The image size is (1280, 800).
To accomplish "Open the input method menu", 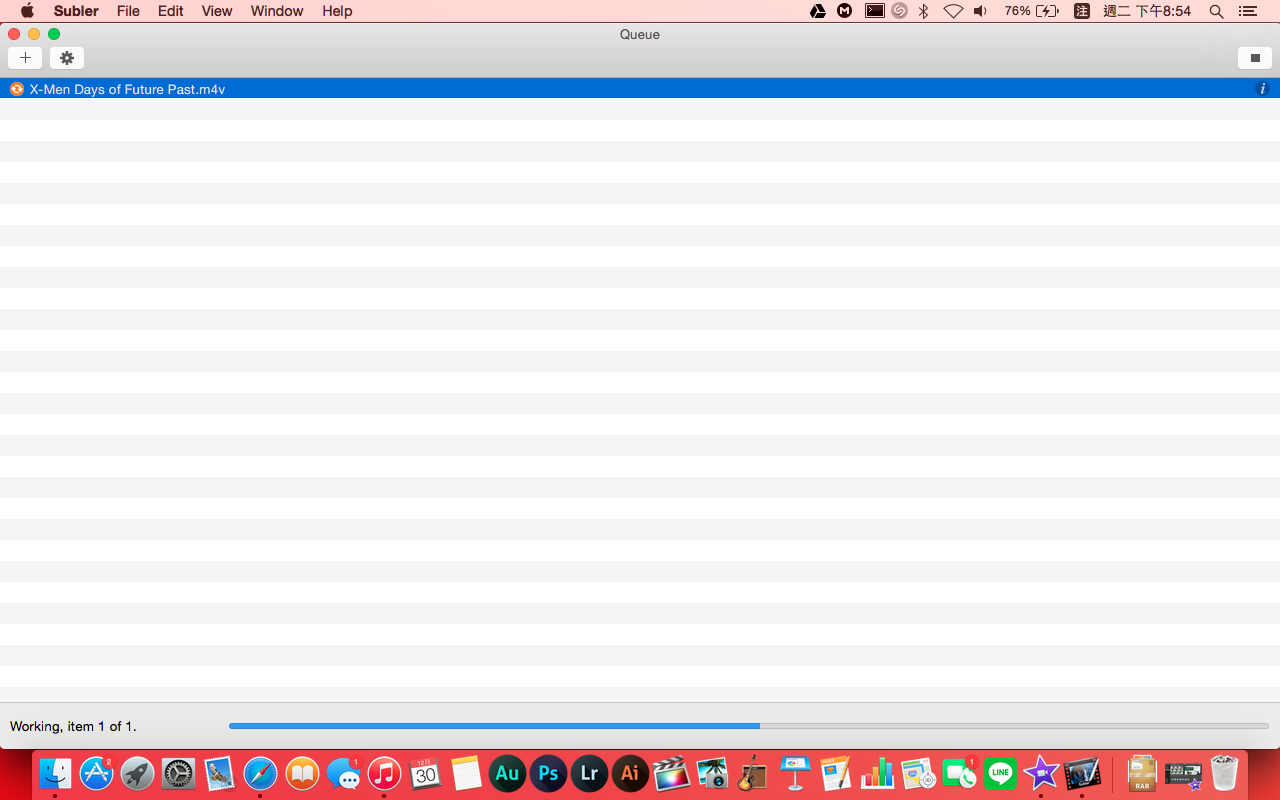I will [x=1082, y=11].
